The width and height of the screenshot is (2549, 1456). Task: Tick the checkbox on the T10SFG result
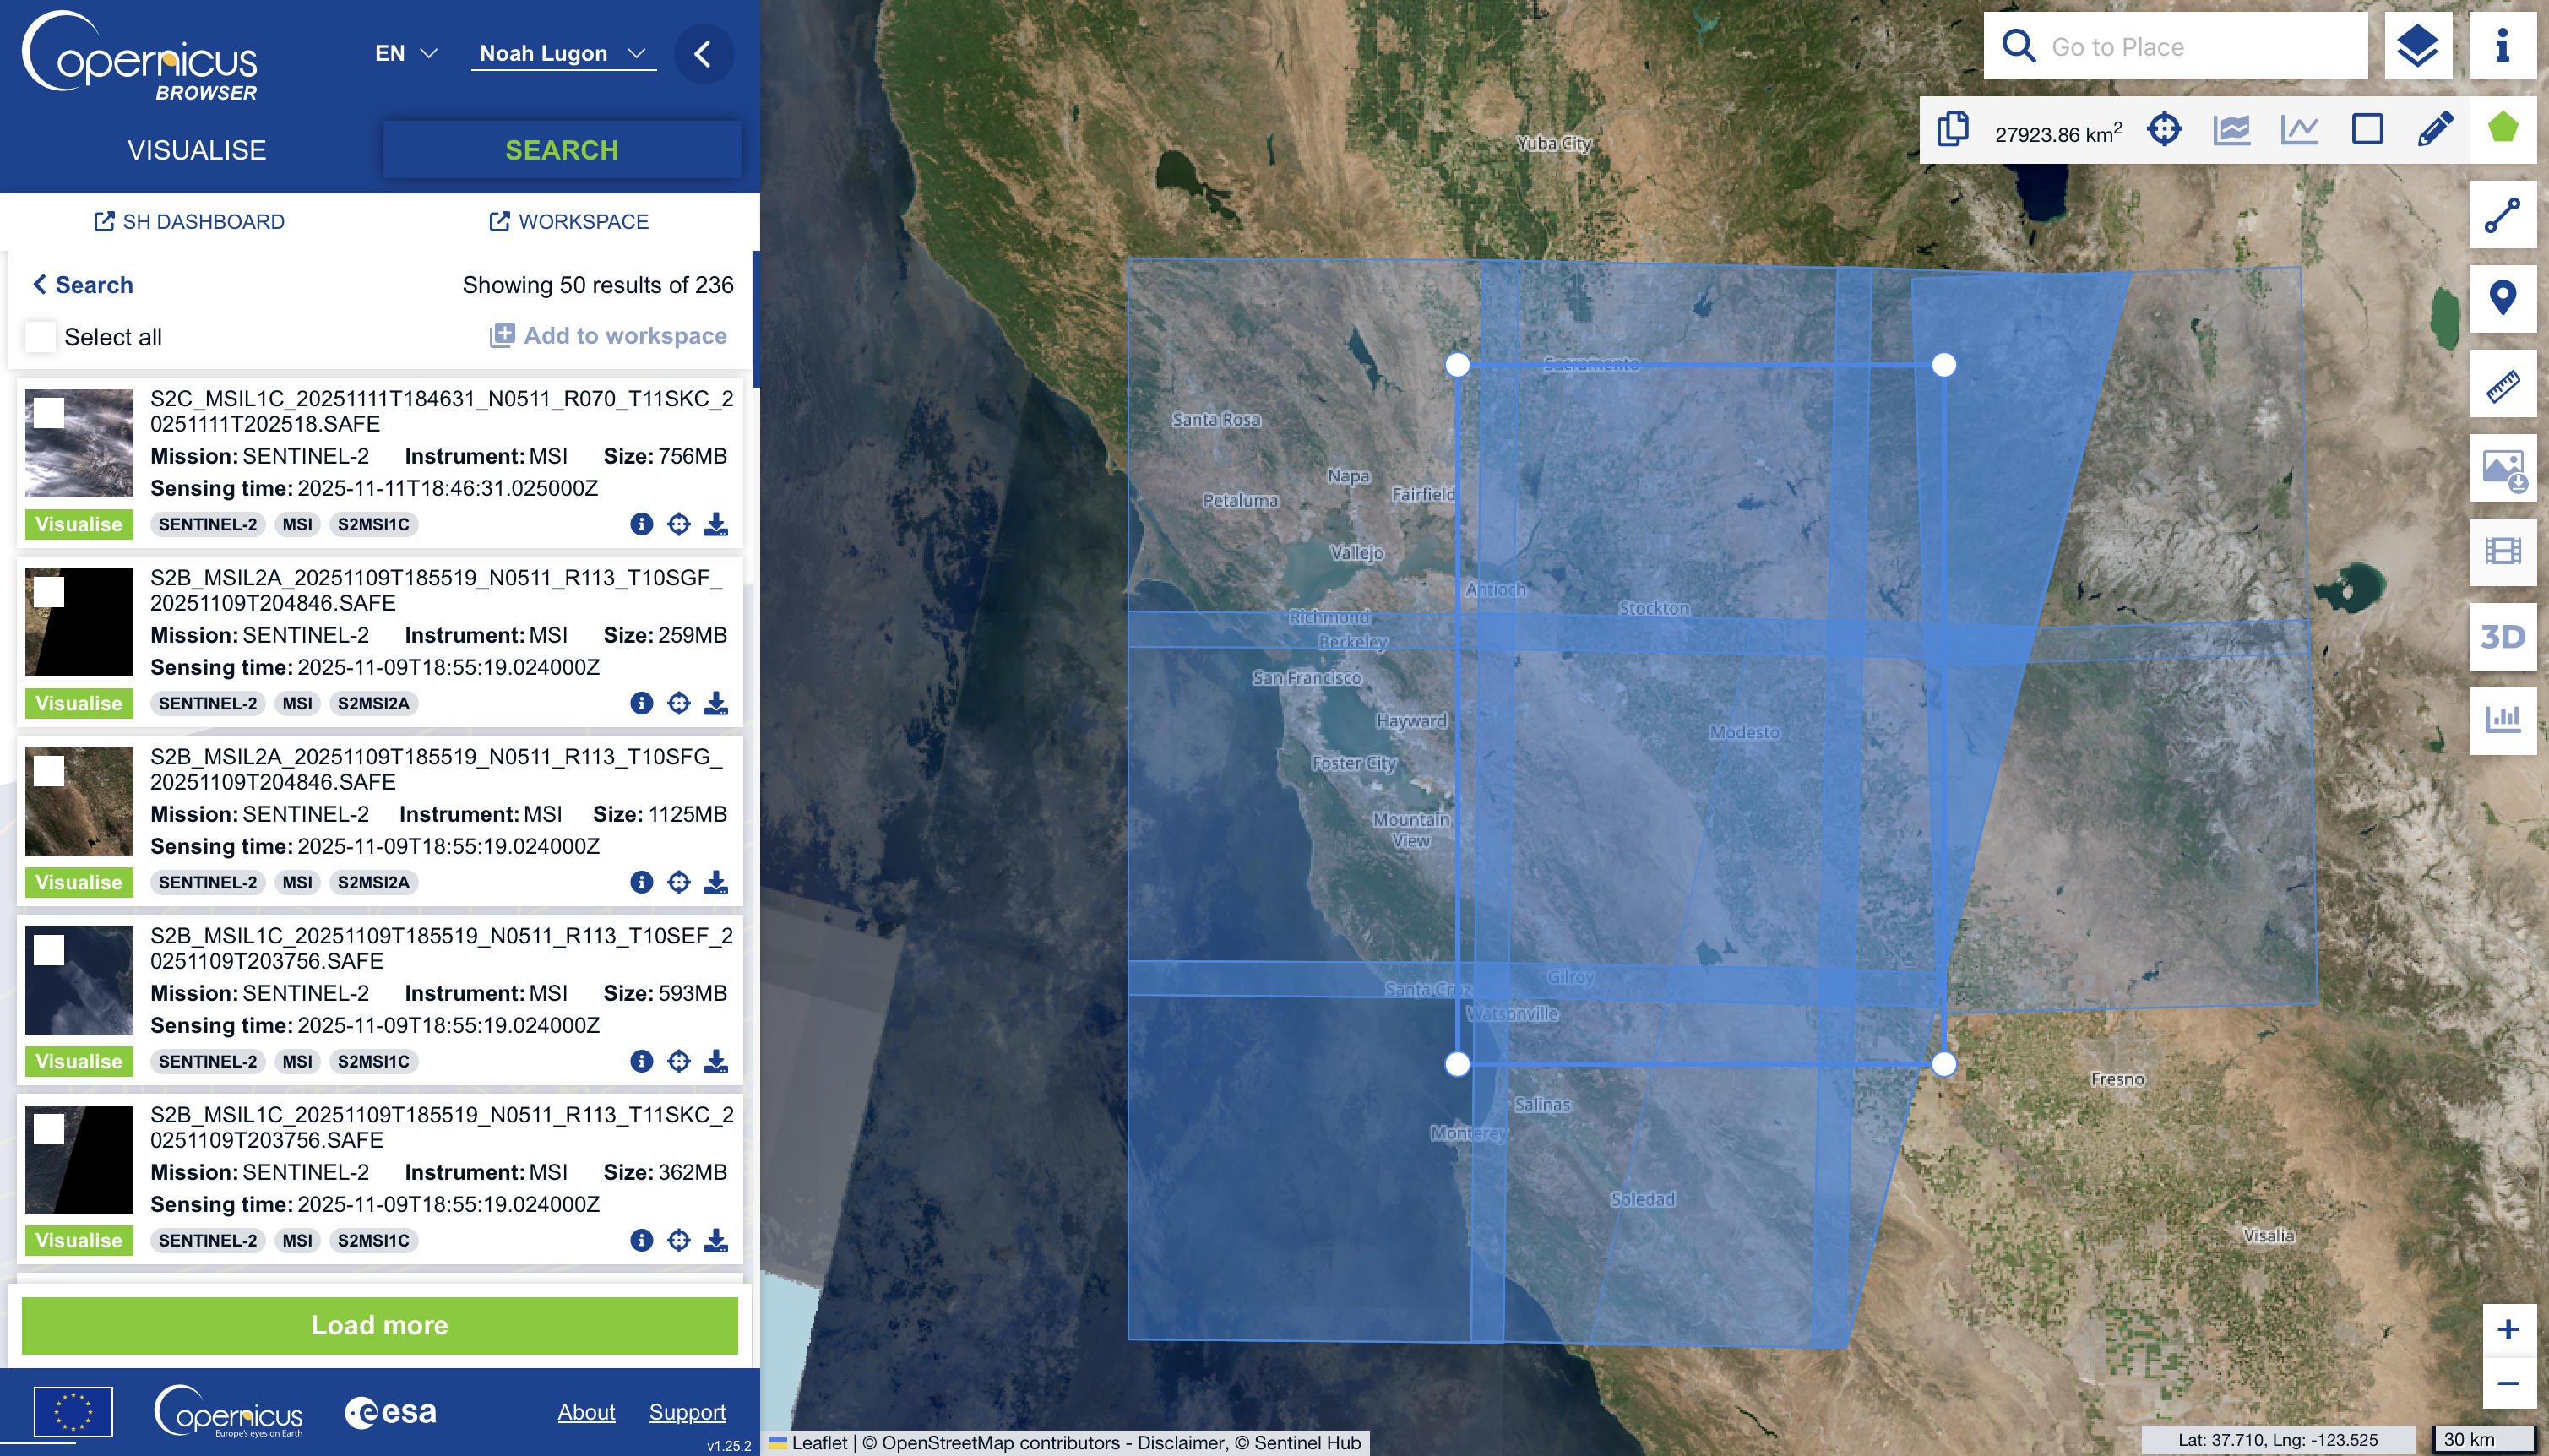click(49, 771)
